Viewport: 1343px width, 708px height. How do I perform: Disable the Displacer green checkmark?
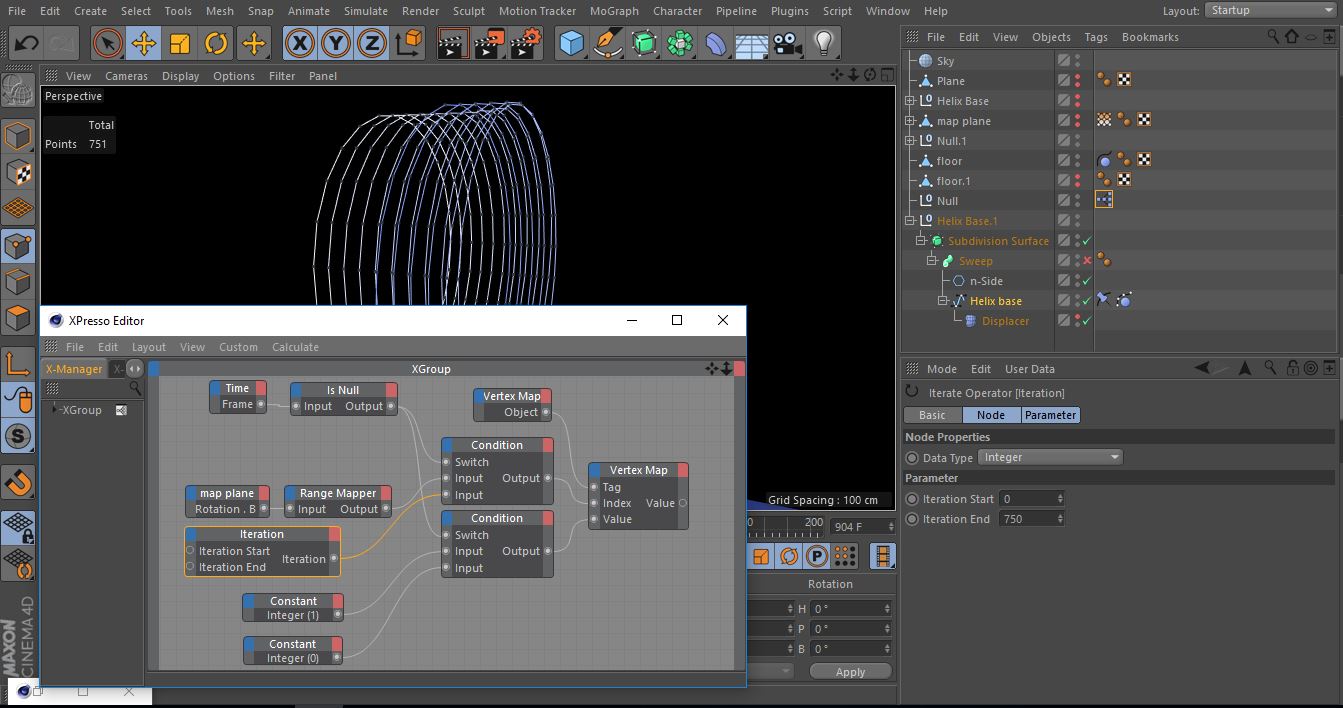click(1087, 321)
